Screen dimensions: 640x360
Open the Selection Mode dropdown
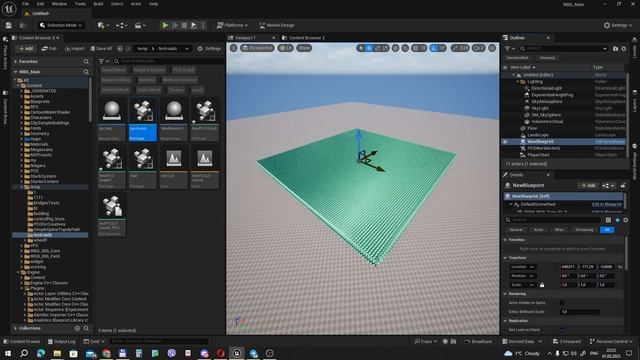pyautogui.click(x=61, y=25)
